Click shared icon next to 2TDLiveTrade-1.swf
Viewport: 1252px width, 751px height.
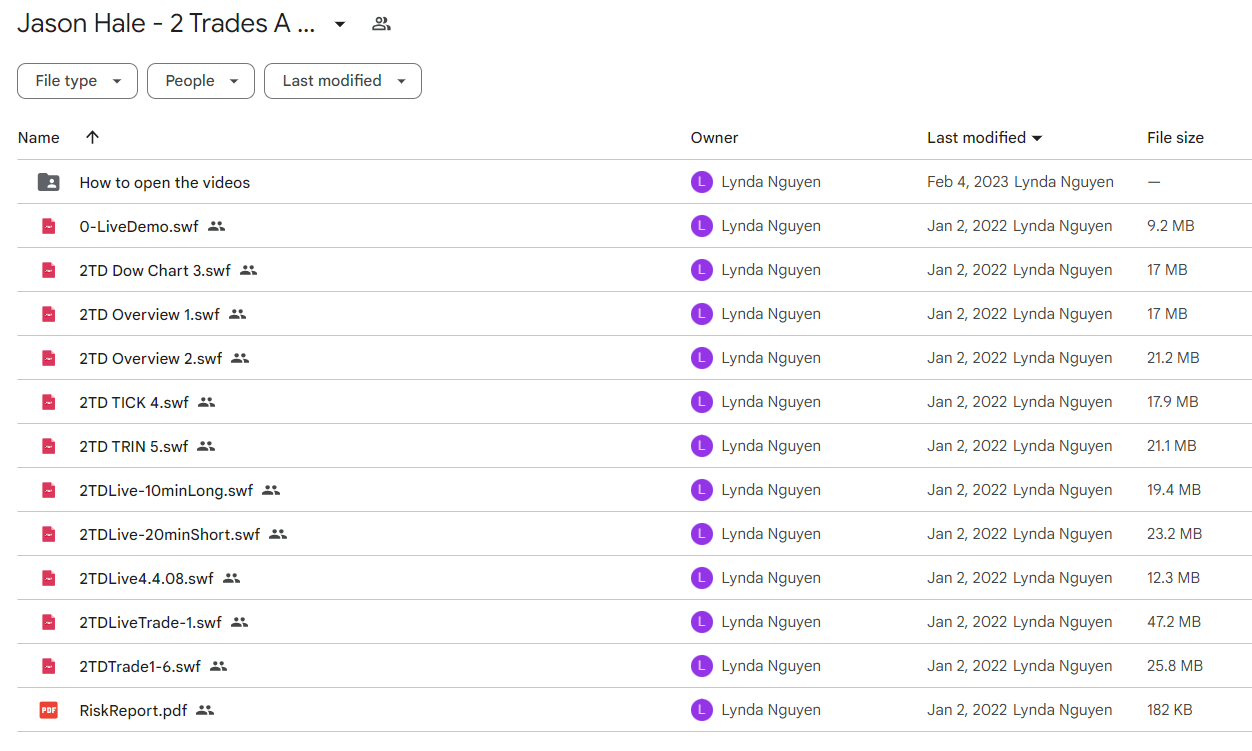click(x=239, y=622)
